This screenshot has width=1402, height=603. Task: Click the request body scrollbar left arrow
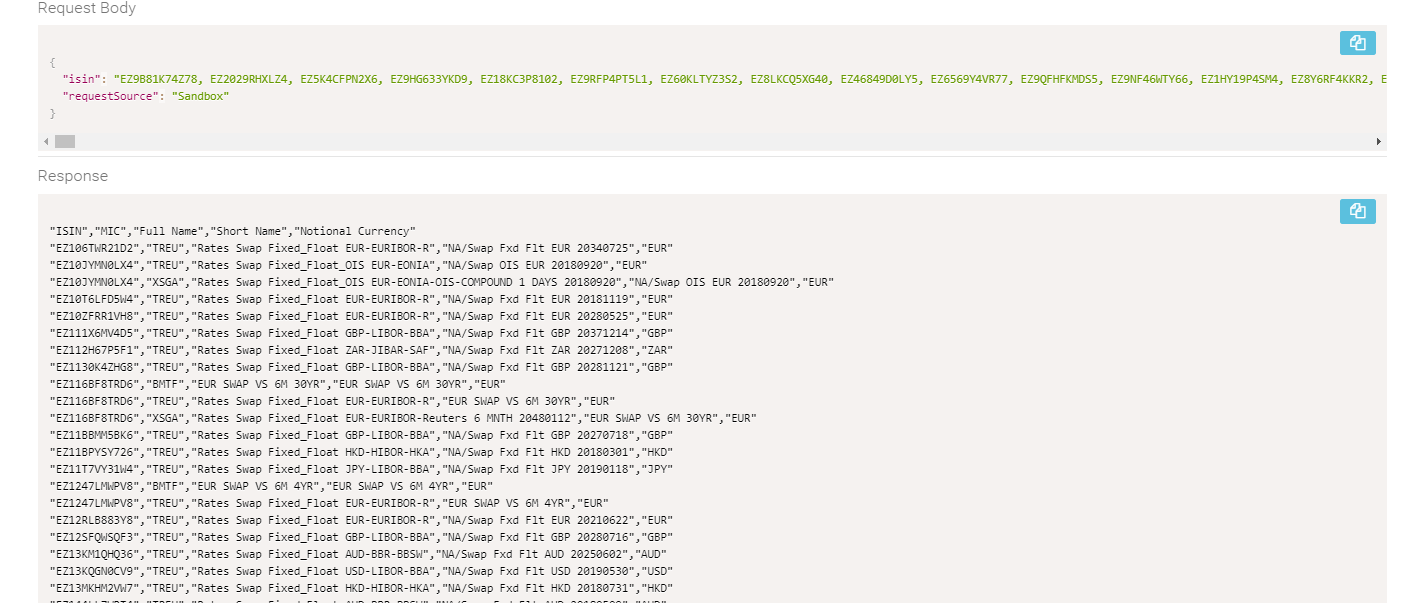(x=46, y=142)
